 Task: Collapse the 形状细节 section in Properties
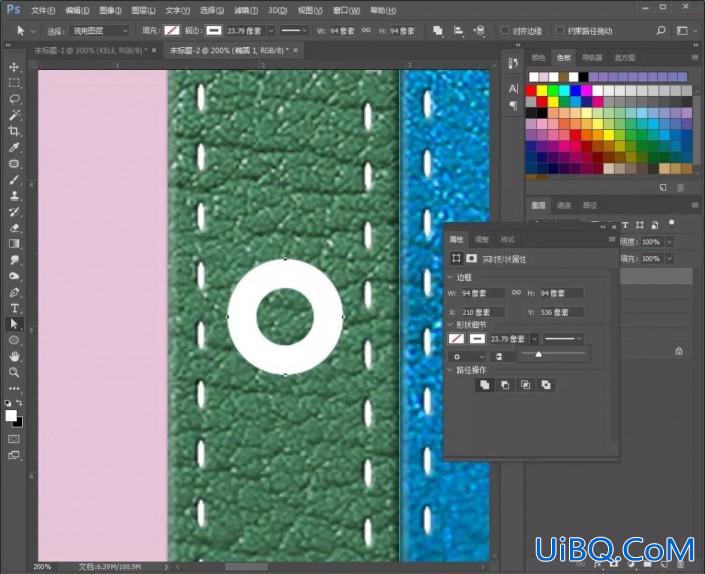coord(451,324)
